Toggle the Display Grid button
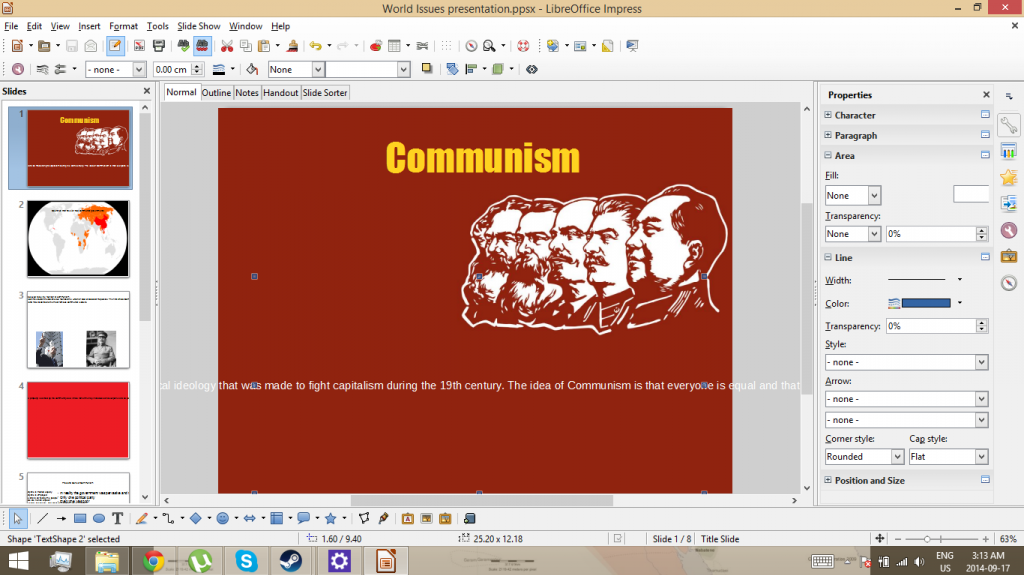1024x575 pixels. (x=446, y=46)
